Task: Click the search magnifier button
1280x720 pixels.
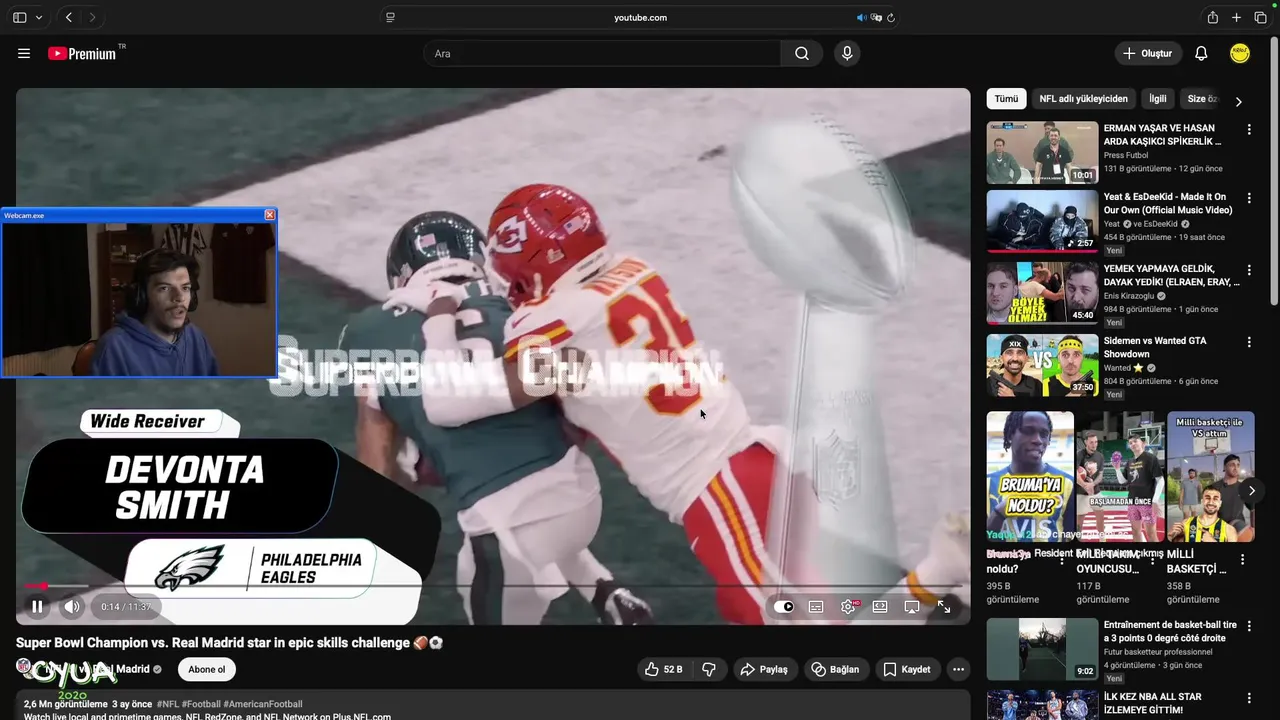Action: click(802, 53)
